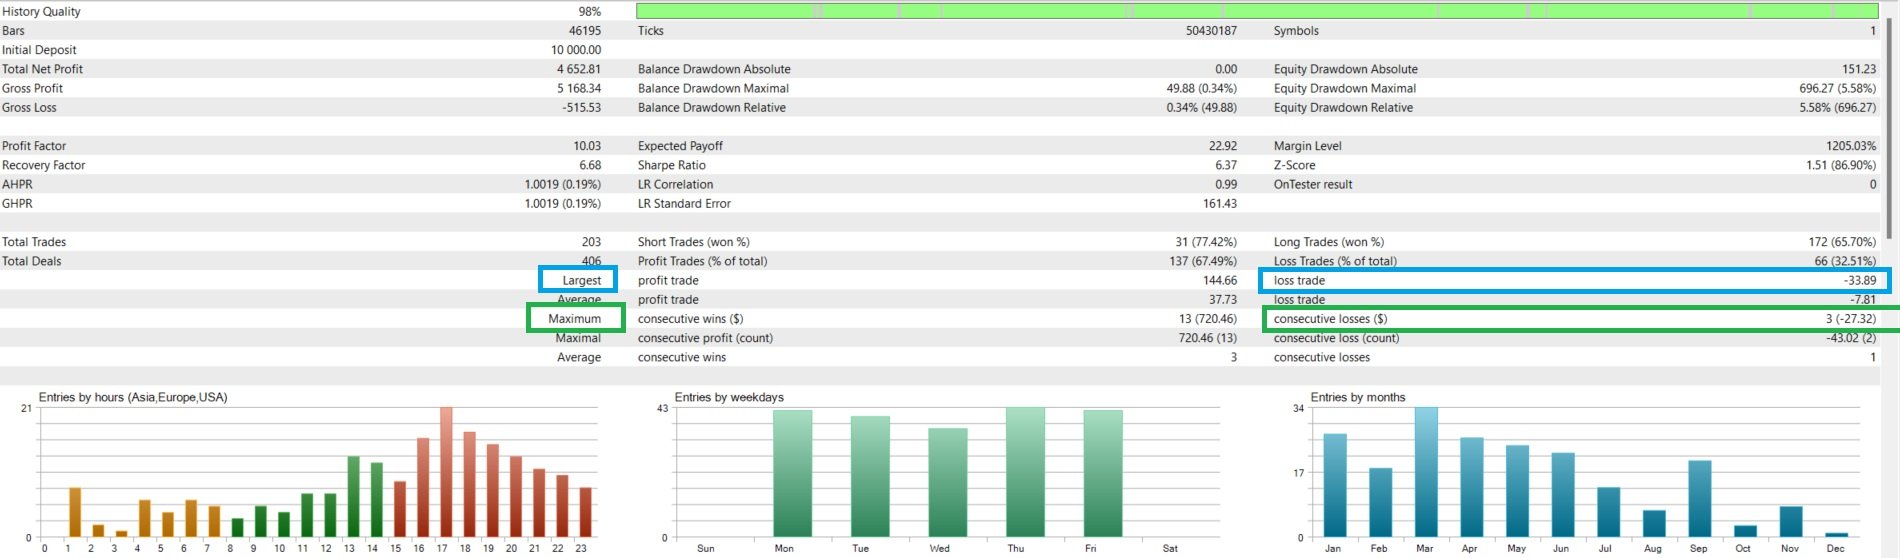1900x558 pixels.
Task: Click the Equity Drawdown Relative value 5.58% (696.27)
Action: coord(1838,108)
